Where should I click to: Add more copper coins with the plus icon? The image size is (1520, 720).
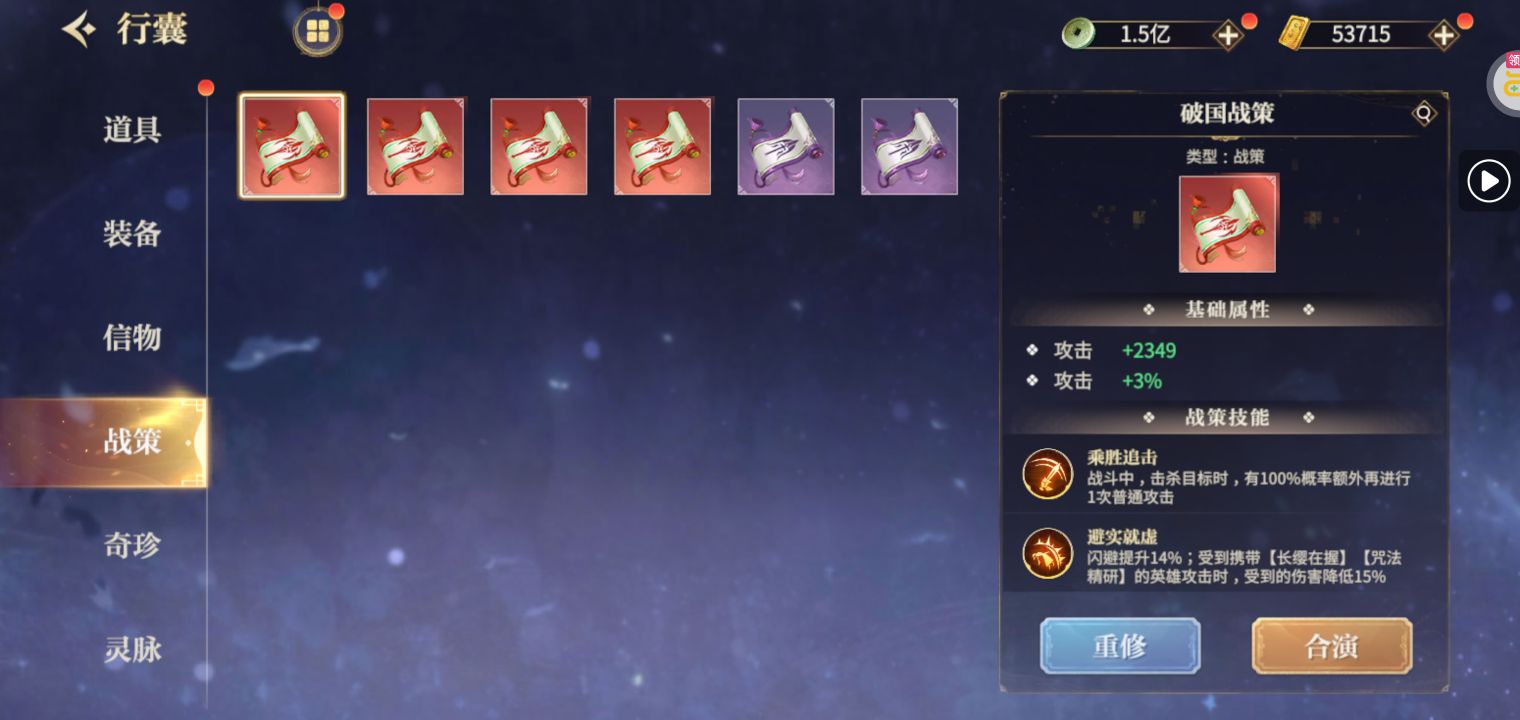1227,35
